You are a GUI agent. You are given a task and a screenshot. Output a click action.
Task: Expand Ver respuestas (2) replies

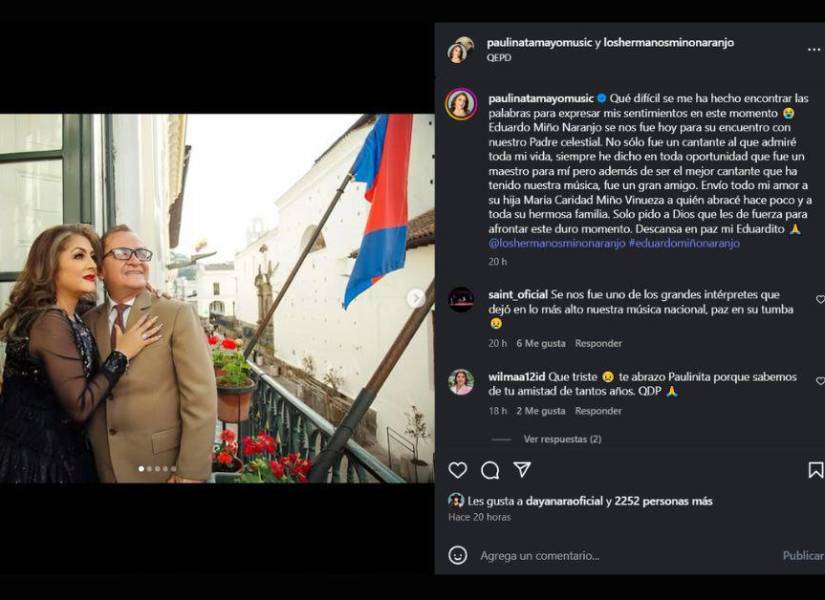pyautogui.click(x=562, y=439)
